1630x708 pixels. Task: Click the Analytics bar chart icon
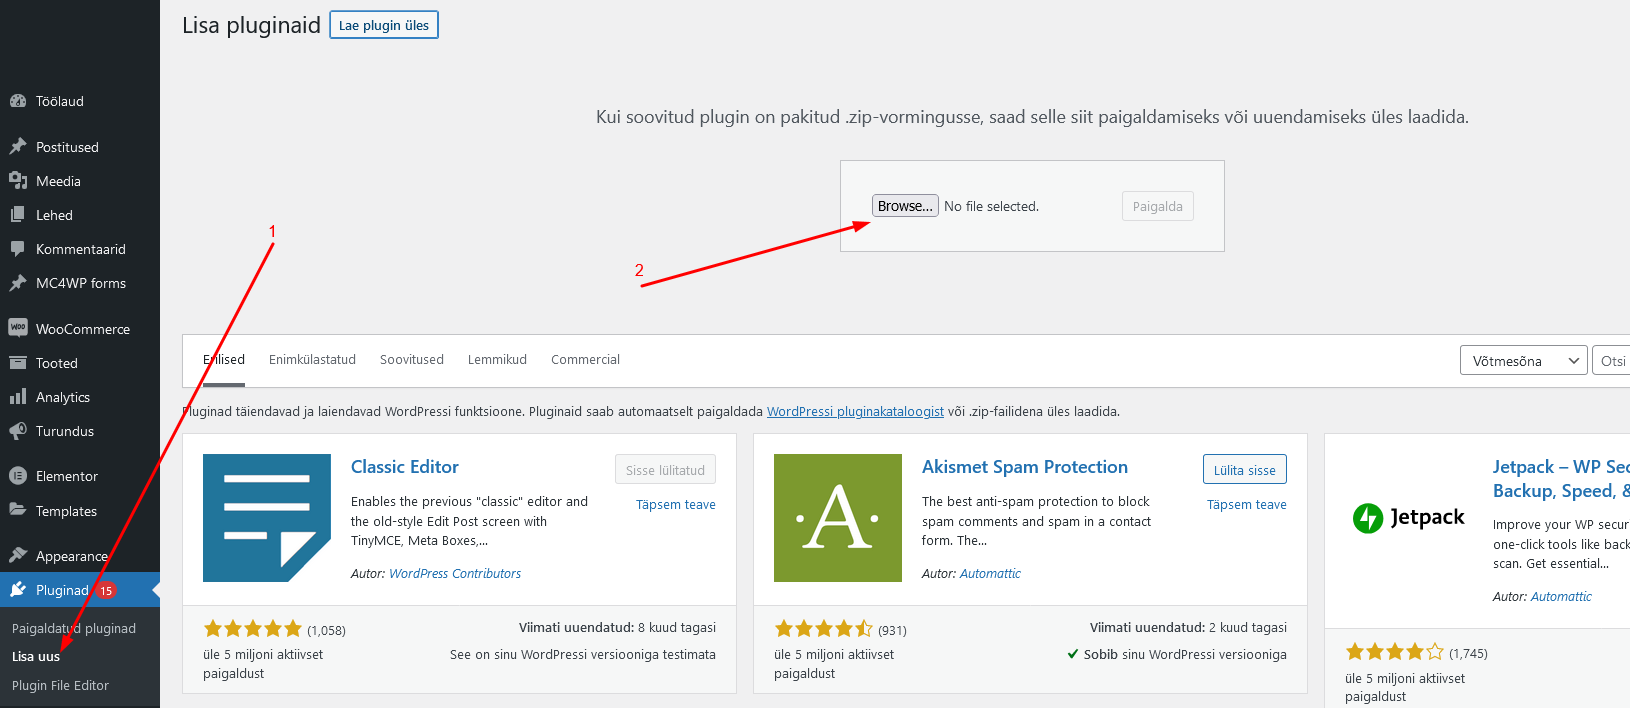pyautogui.click(x=18, y=397)
